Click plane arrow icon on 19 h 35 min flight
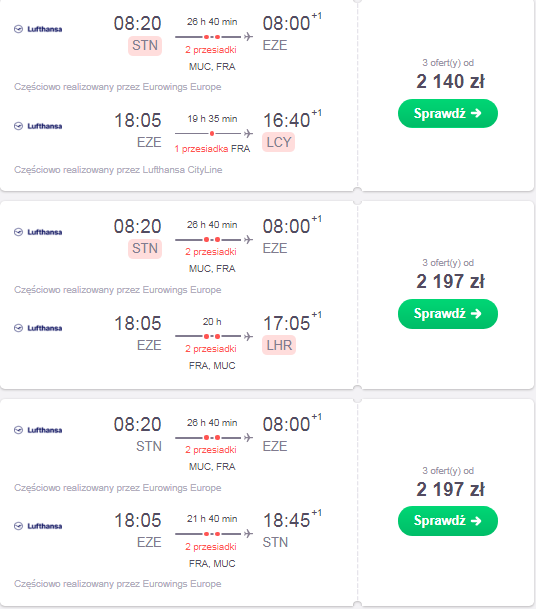Screen dimensions: 536x609 (x=248, y=134)
